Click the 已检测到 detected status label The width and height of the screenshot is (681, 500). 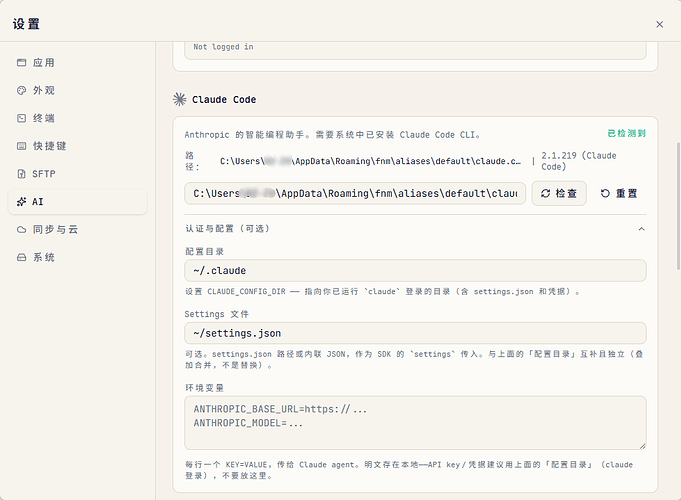[626, 133]
